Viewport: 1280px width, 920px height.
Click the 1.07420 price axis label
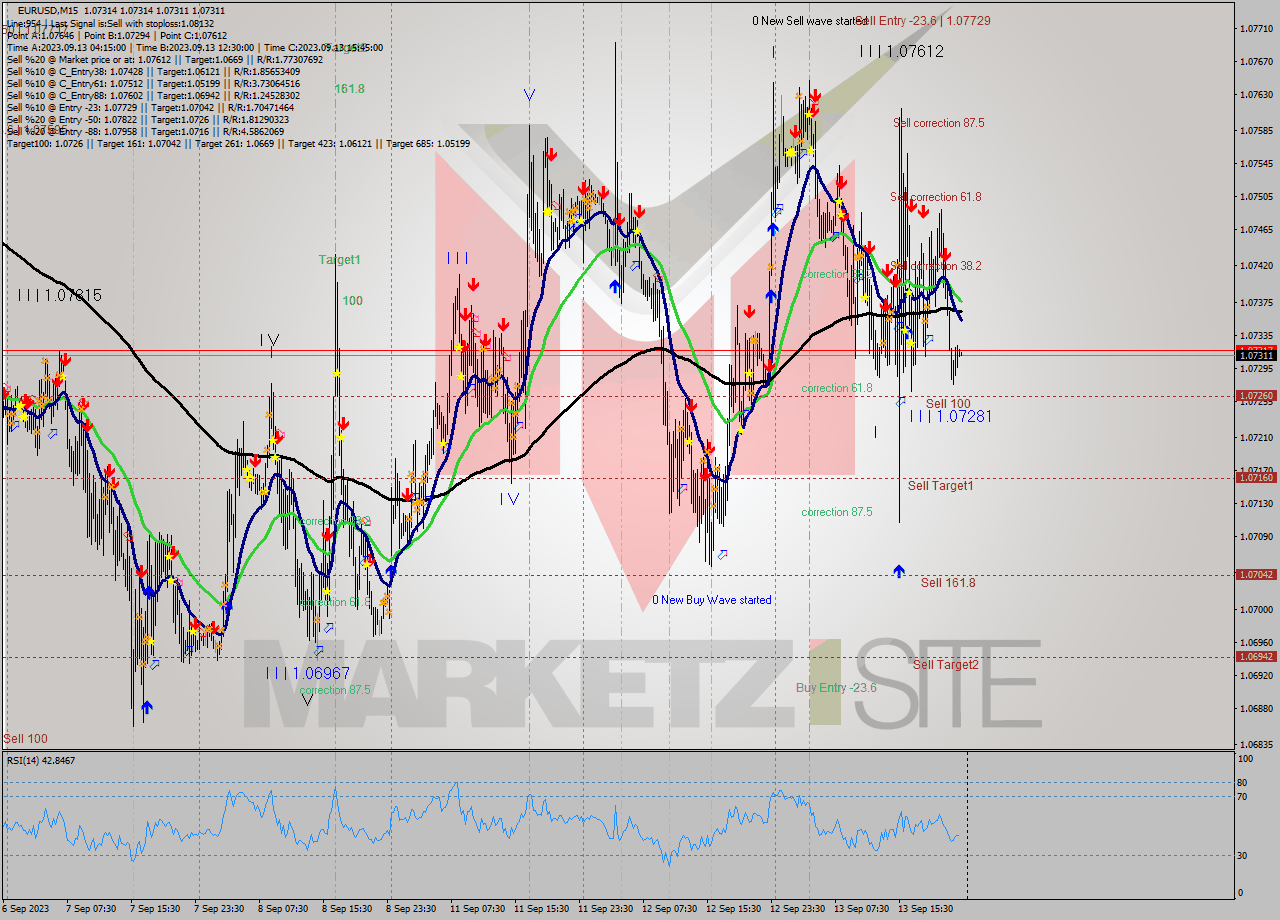click(1256, 266)
